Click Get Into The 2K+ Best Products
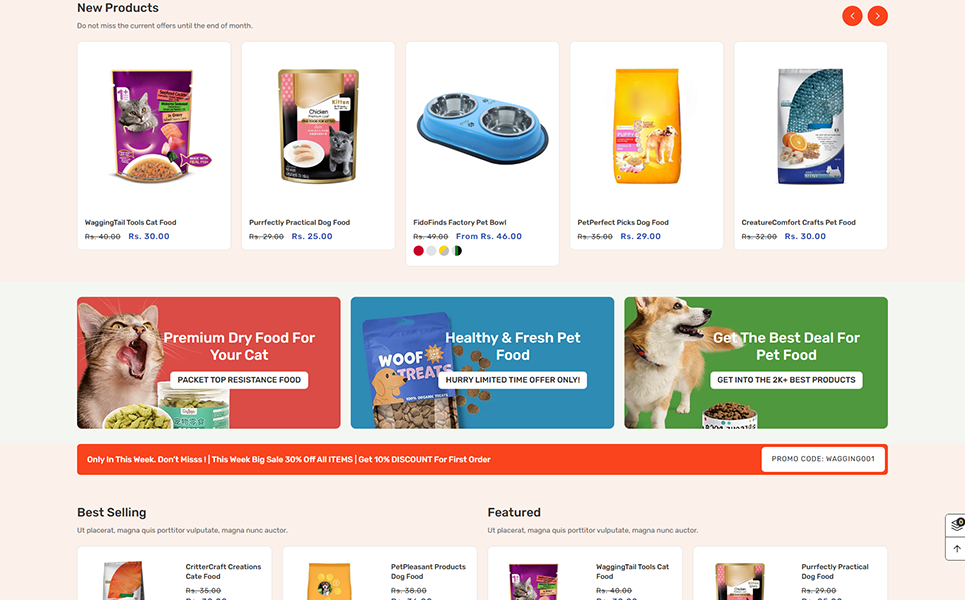 (x=786, y=380)
